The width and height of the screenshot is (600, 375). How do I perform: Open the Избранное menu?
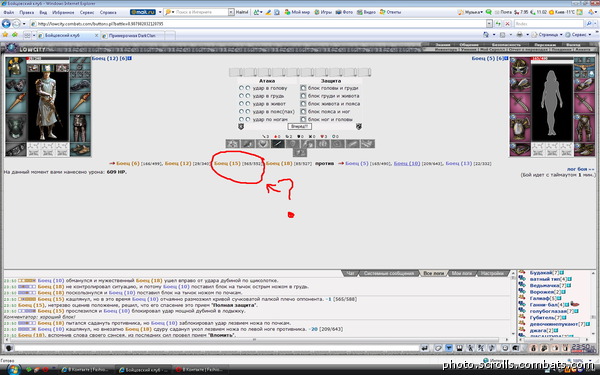pos(63,12)
